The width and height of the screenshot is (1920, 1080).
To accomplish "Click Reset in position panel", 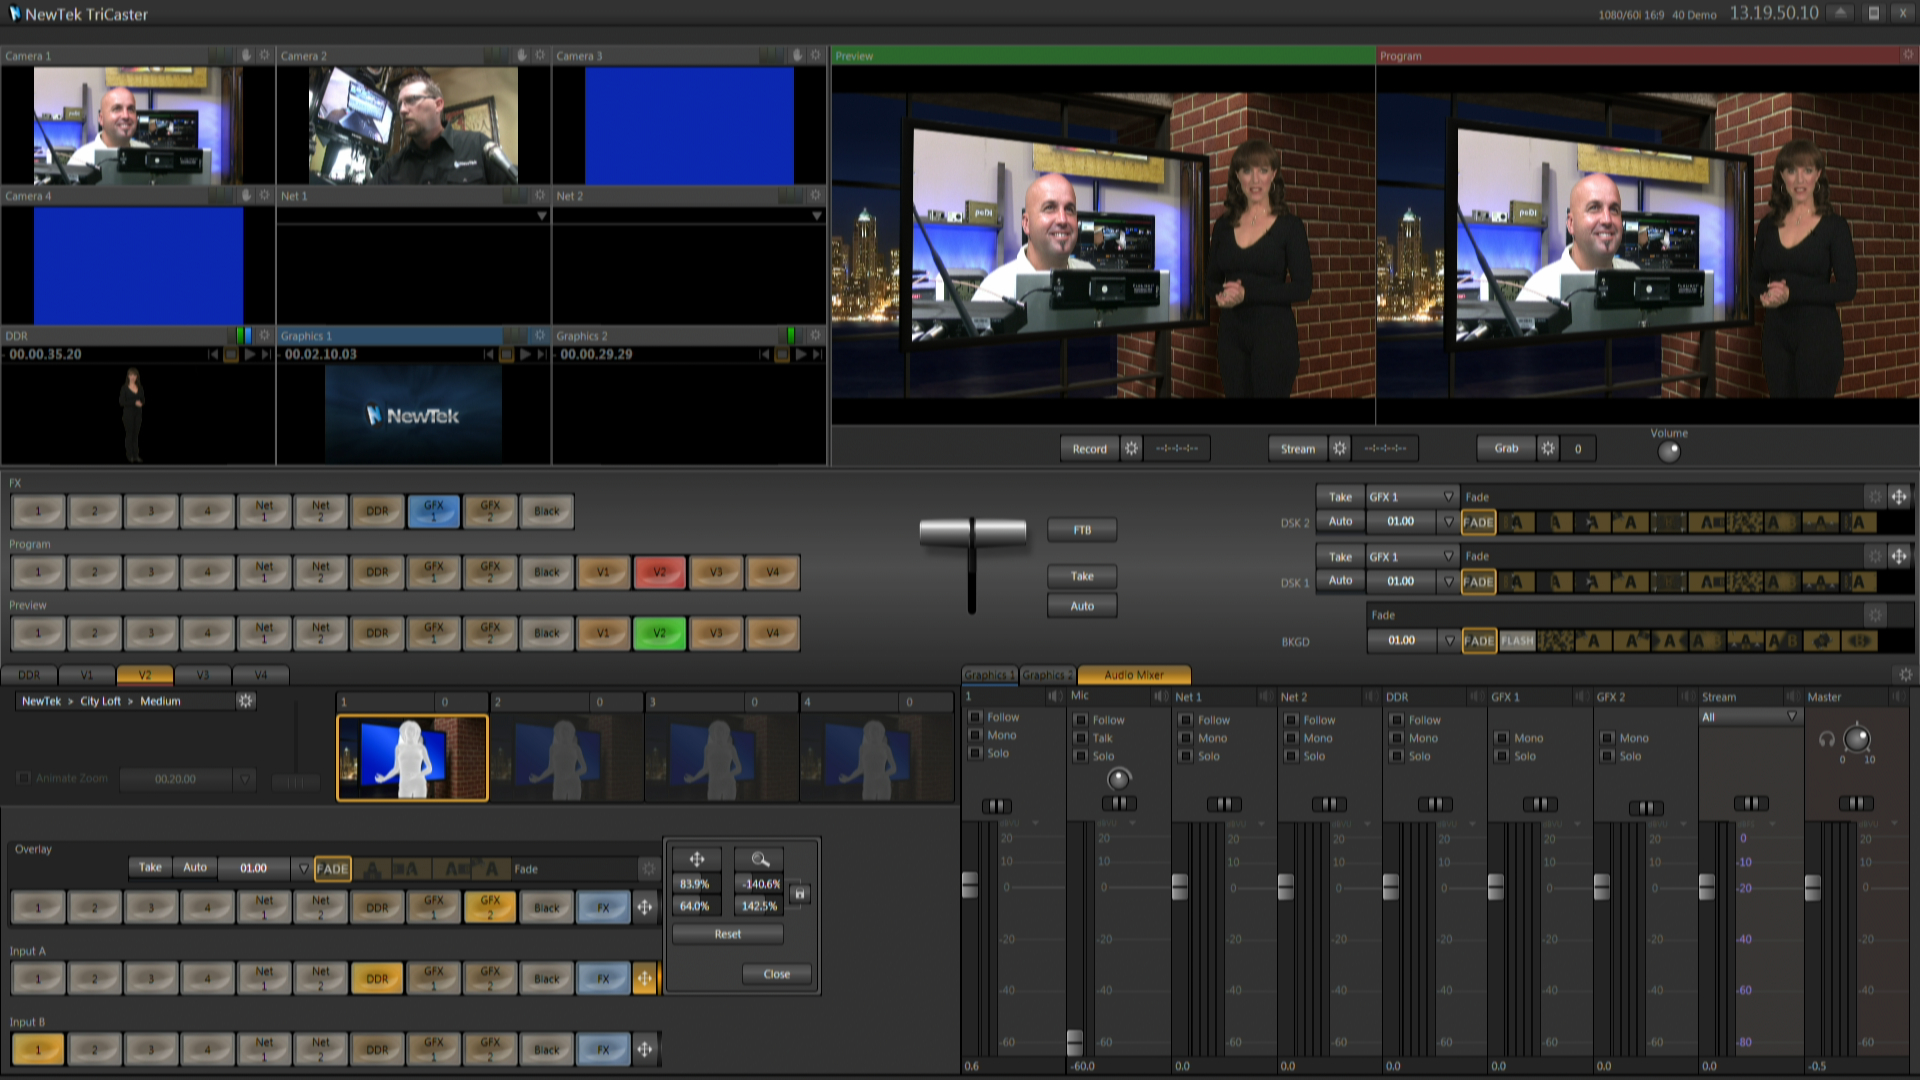I will [728, 934].
